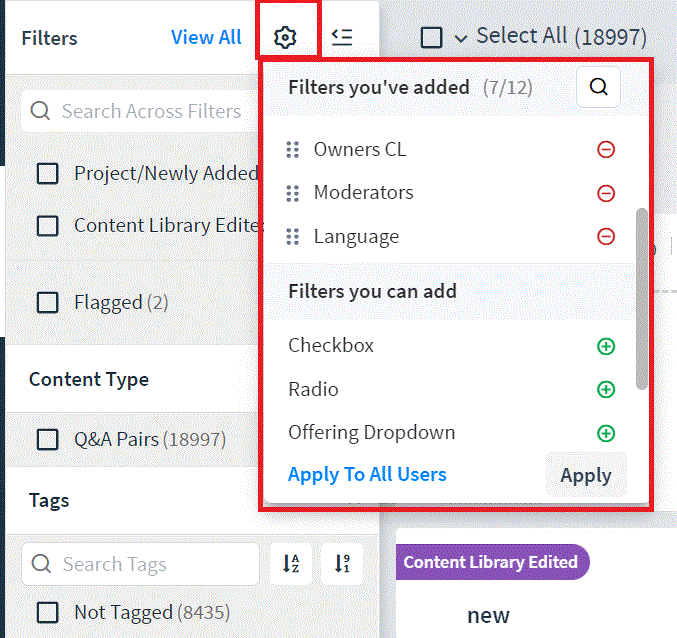Remove the Owners CL filter
This screenshot has width=677, height=638.
(x=606, y=150)
